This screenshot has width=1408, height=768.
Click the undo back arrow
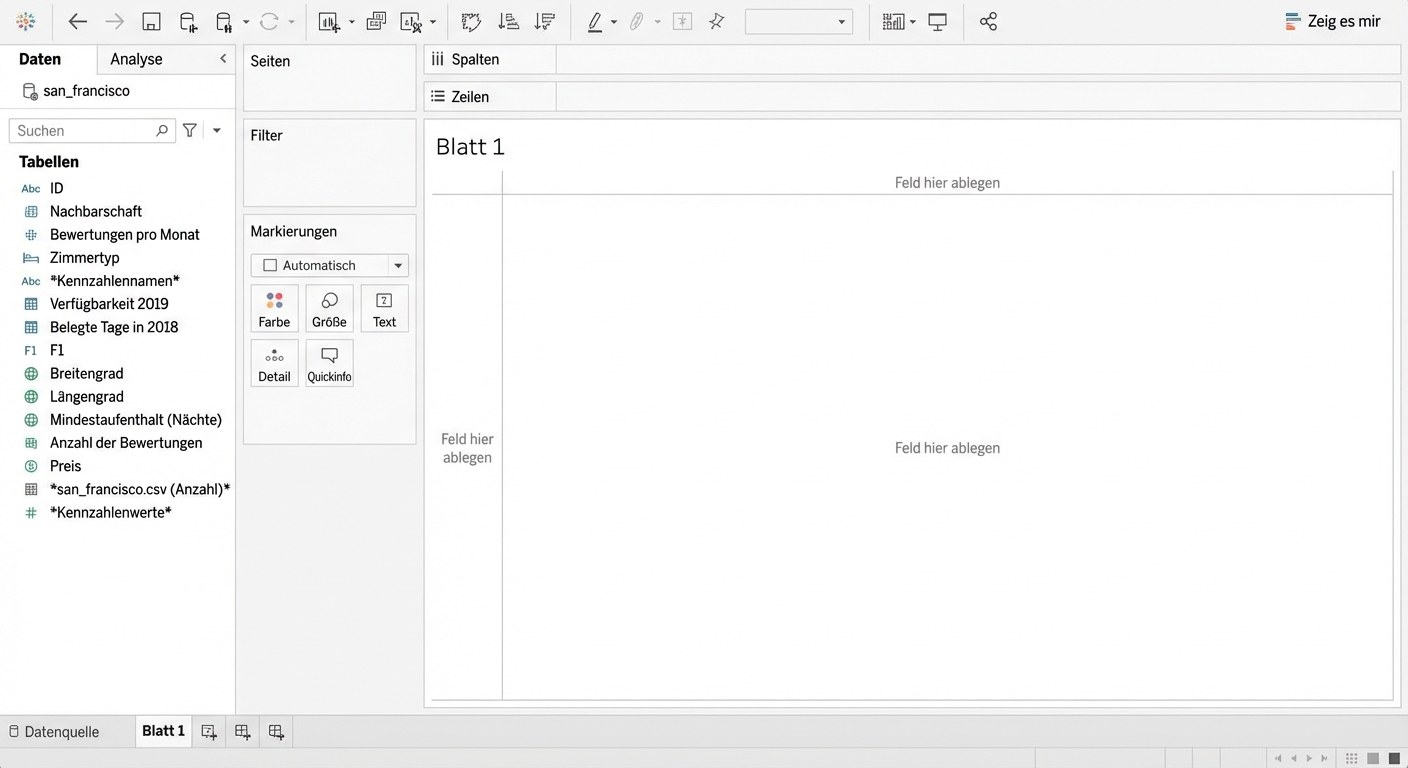(77, 22)
